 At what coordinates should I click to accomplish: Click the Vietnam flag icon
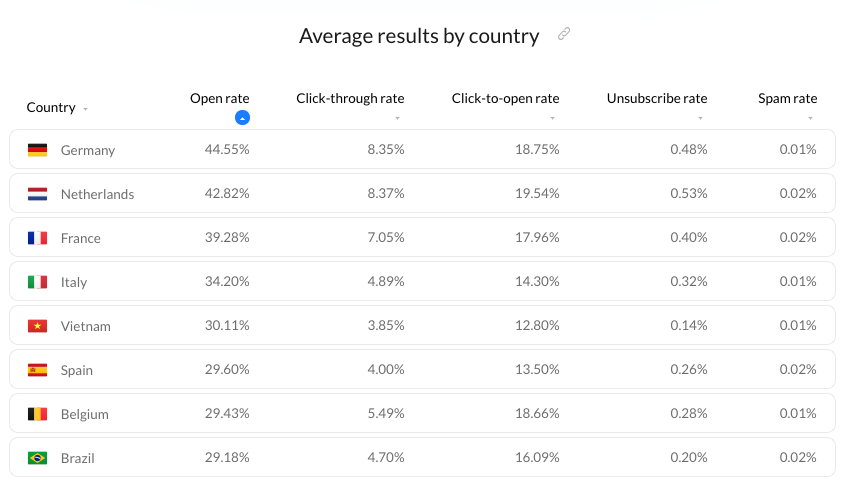point(37,326)
